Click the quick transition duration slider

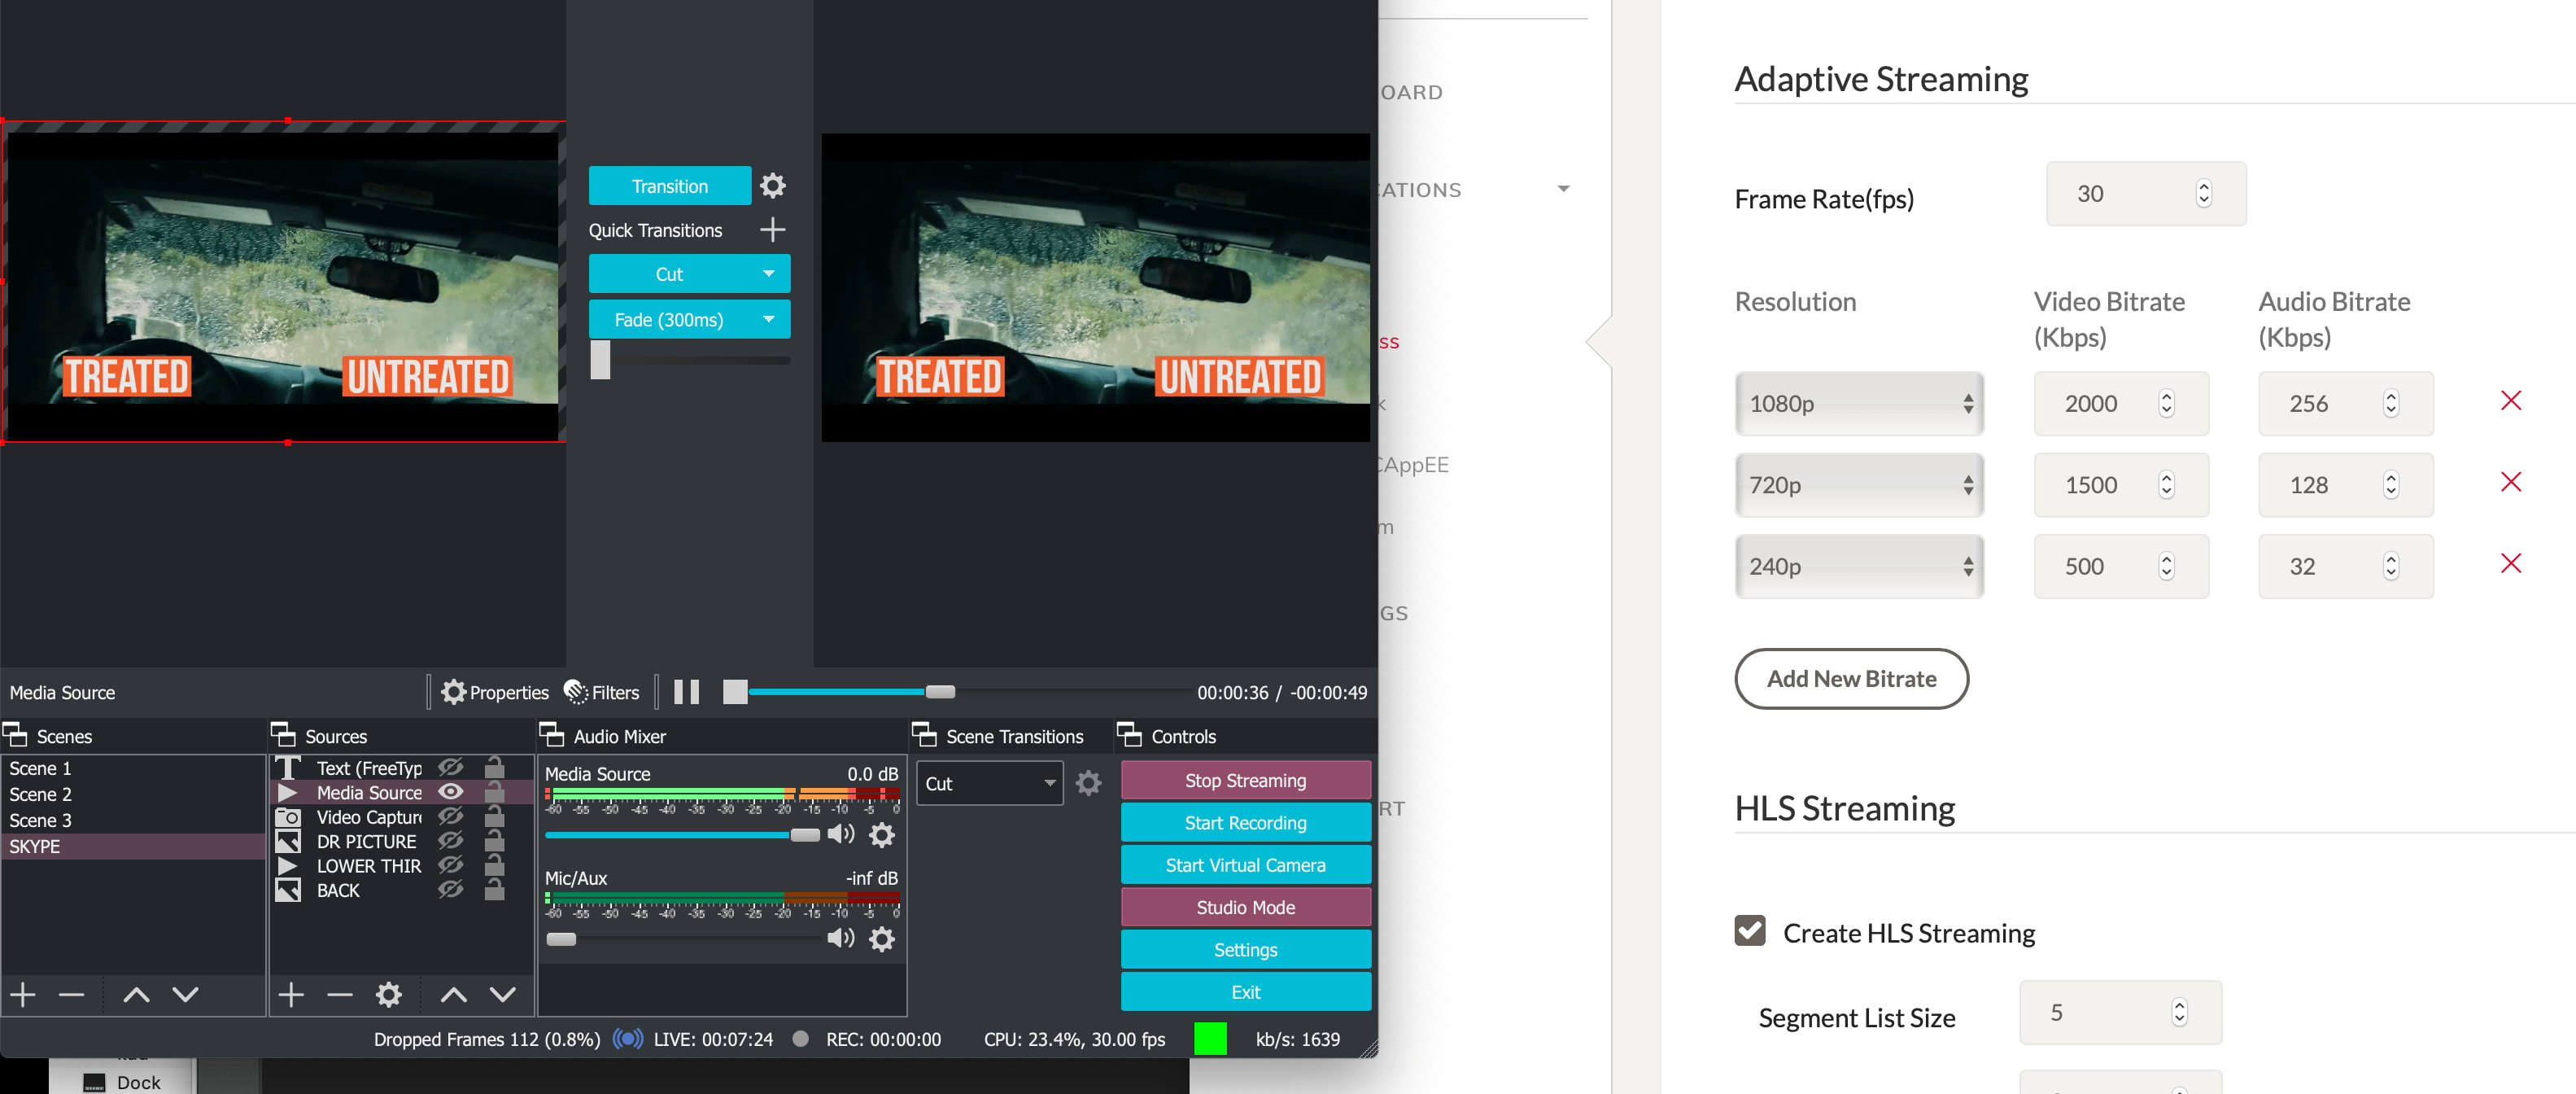pyautogui.click(x=600, y=361)
